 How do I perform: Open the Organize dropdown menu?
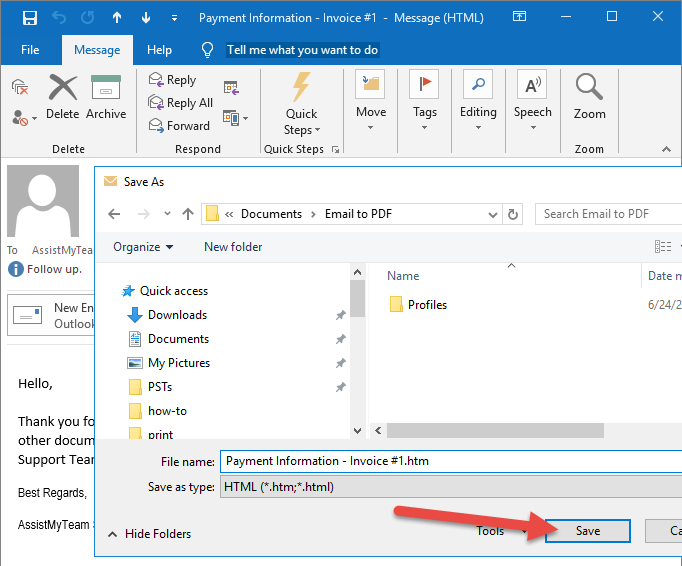(x=143, y=247)
